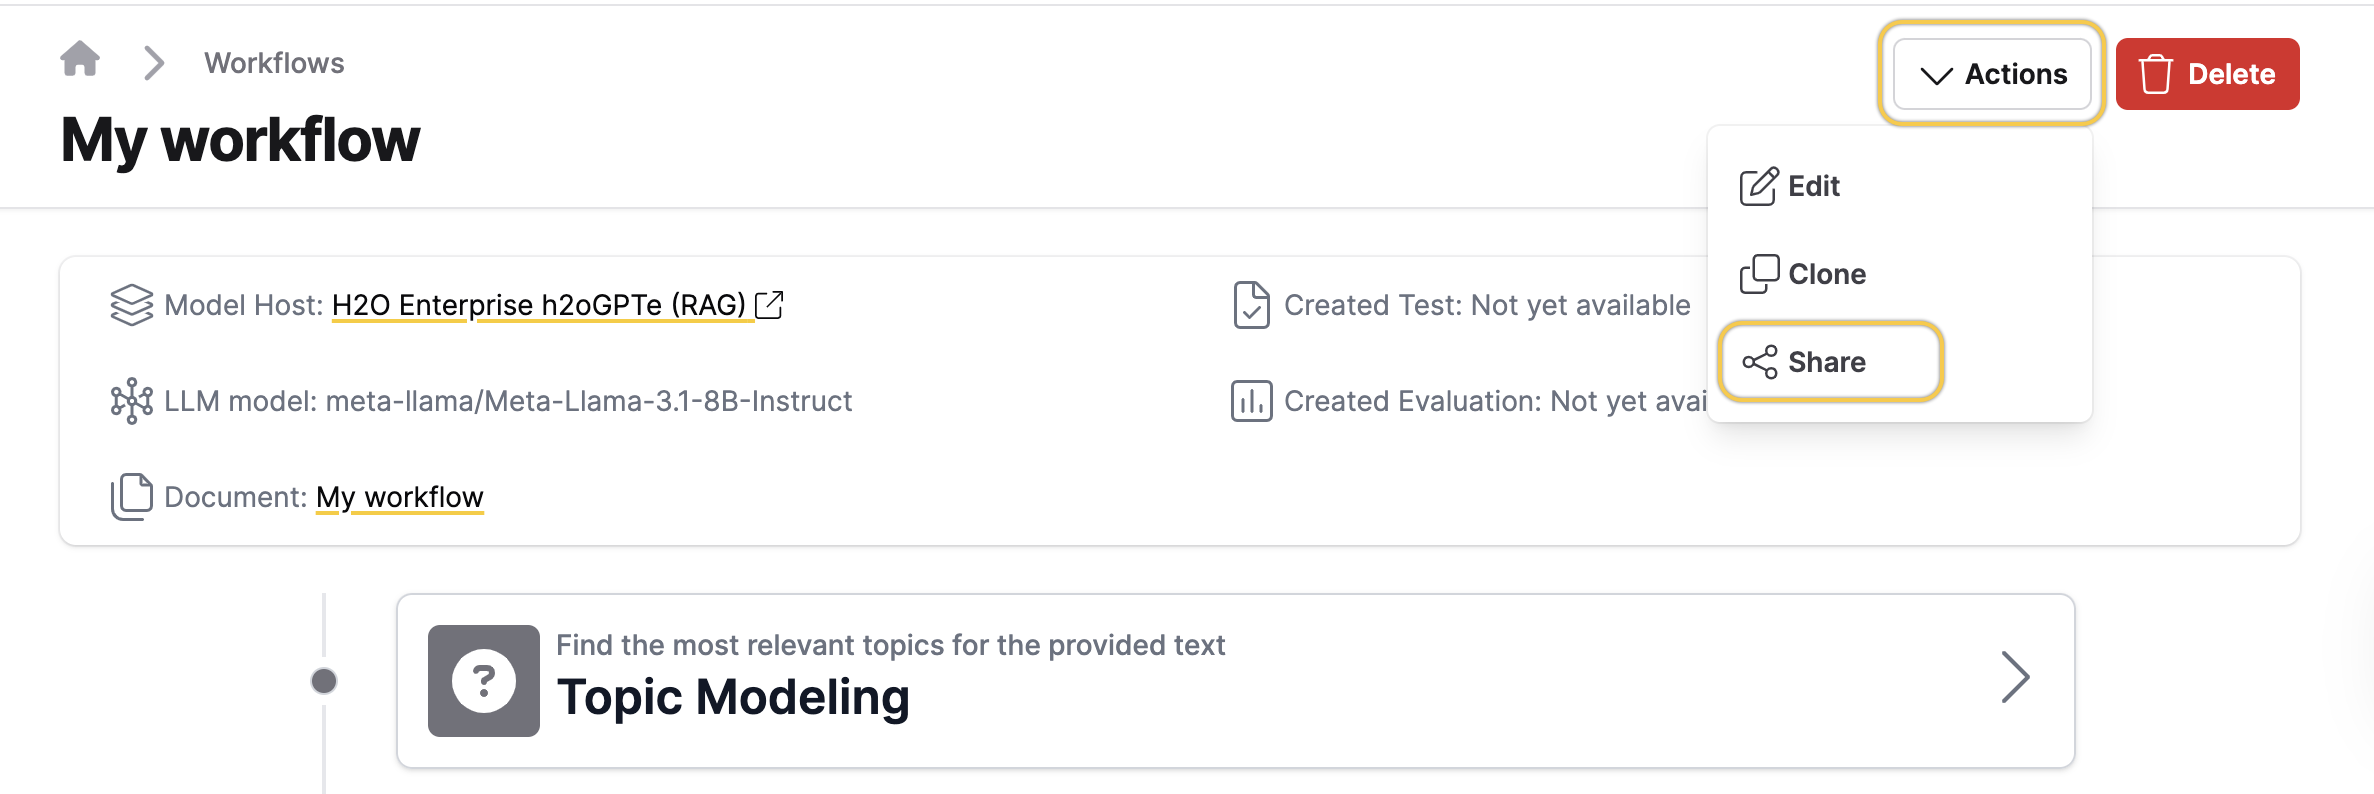Click the Created Test document icon
2374x794 pixels.
[x=1251, y=305]
